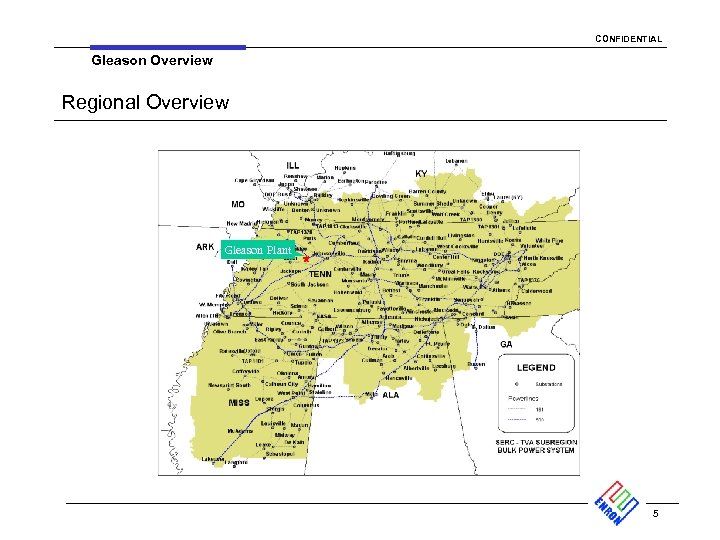Click the New Madrid map label
This screenshot has height=540, width=720.
(x=241, y=224)
